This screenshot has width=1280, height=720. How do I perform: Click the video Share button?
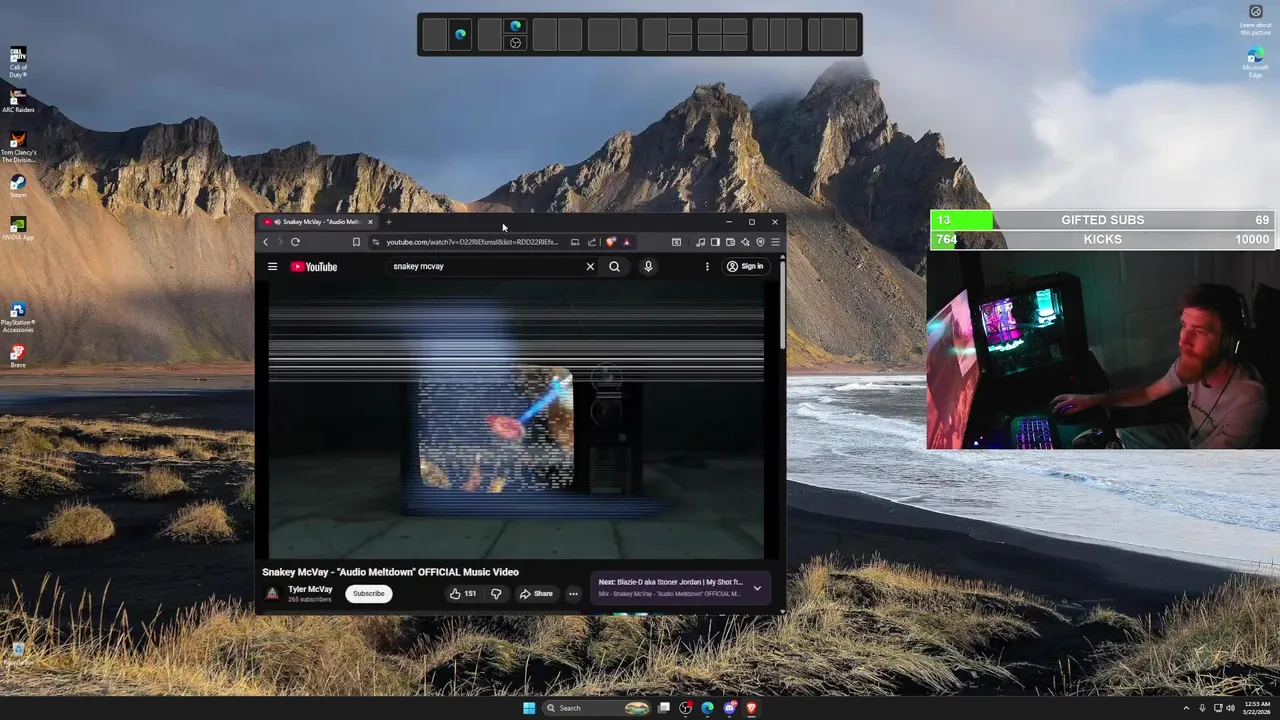click(536, 593)
